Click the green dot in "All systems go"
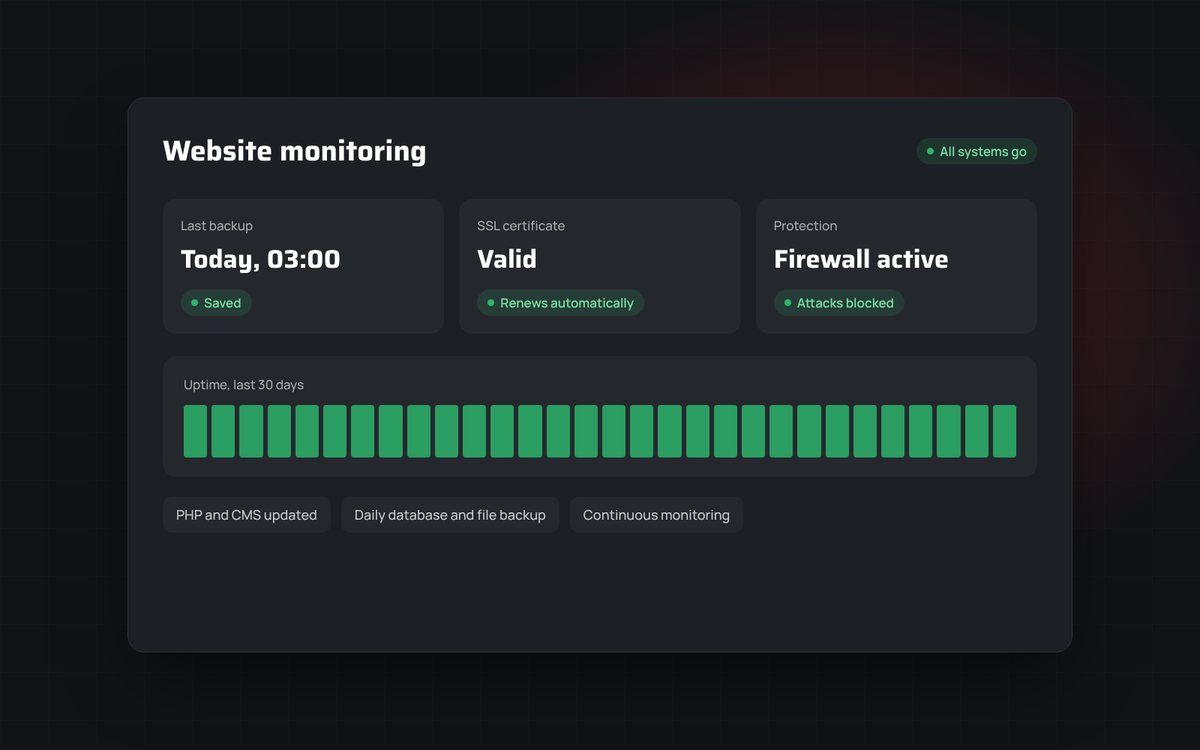1200x750 pixels. pyautogui.click(x=930, y=152)
